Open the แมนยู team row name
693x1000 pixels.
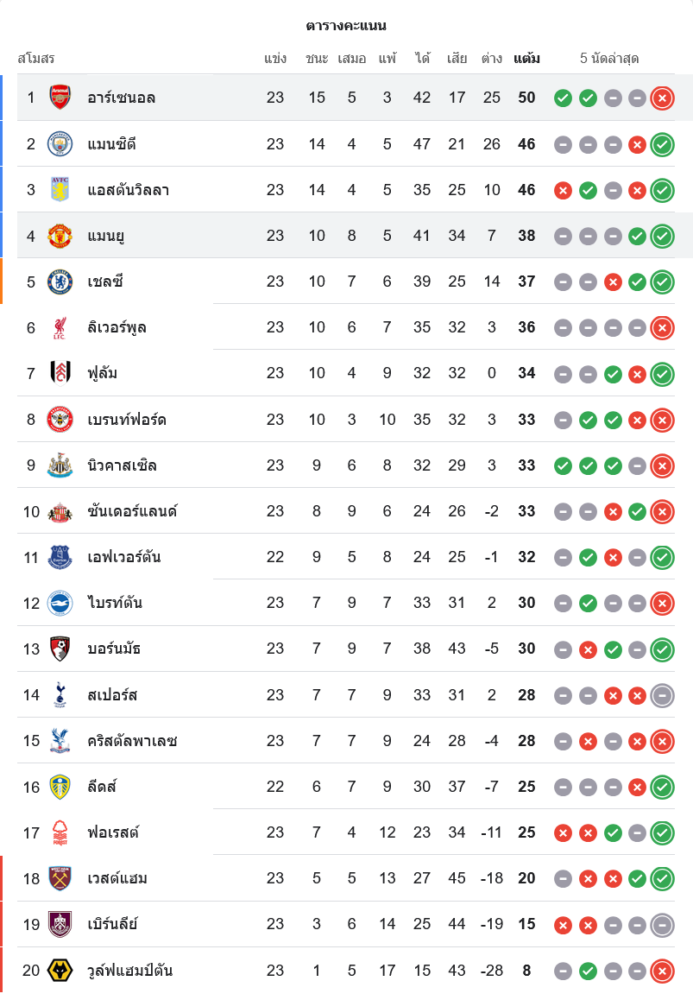click(106, 236)
